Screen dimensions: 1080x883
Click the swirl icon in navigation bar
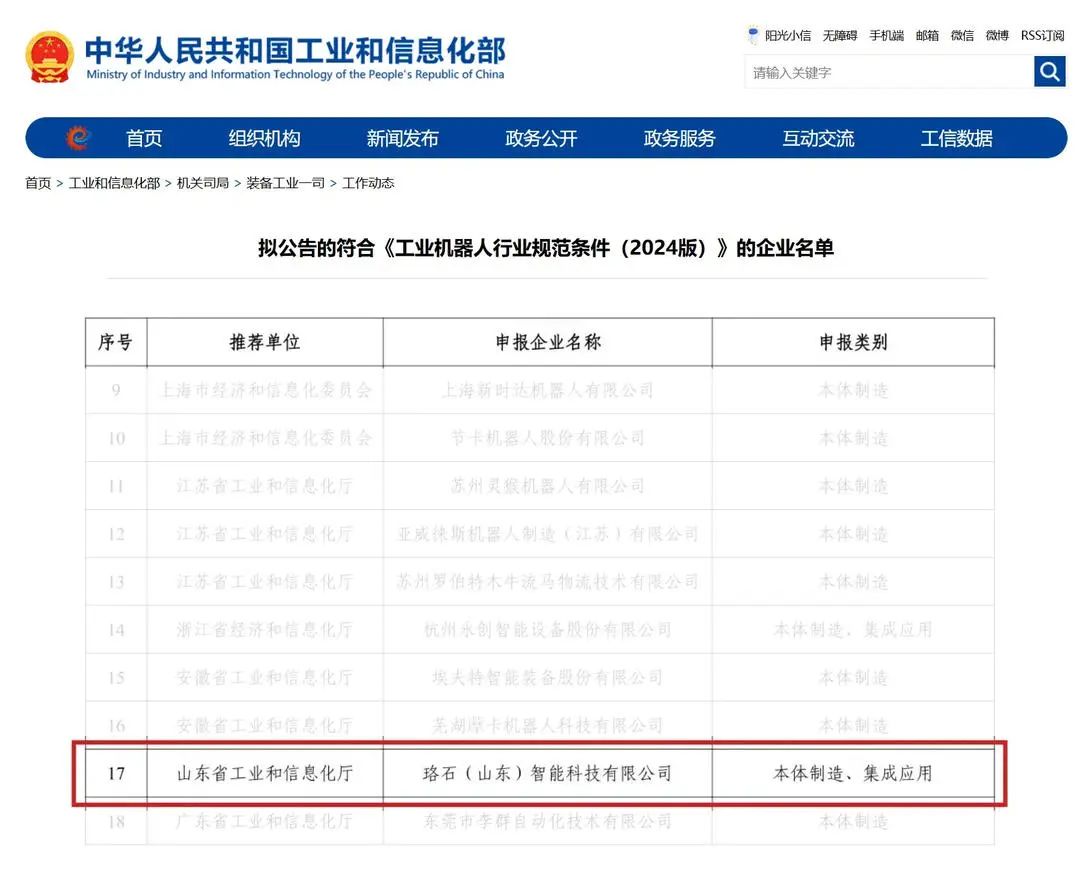[x=78, y=138]
